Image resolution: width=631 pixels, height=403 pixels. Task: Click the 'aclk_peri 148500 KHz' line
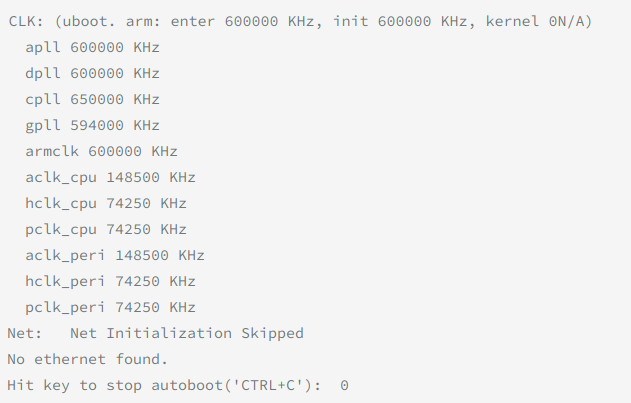click(115, 255)
